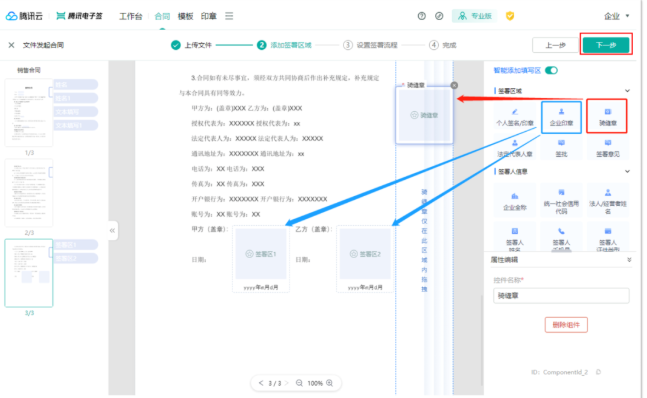Open the 工作台 tab

(x=131, y=16)
